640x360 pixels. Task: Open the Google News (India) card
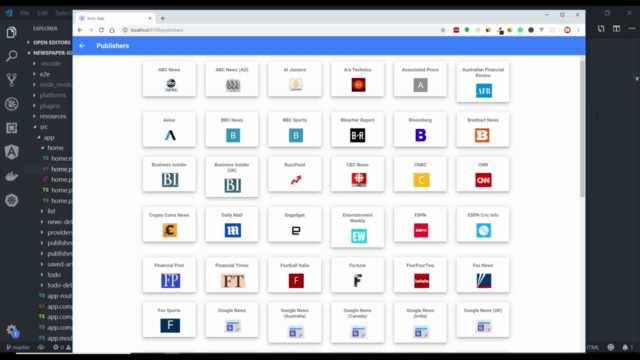pyautogui.click(x=420, y=322)
